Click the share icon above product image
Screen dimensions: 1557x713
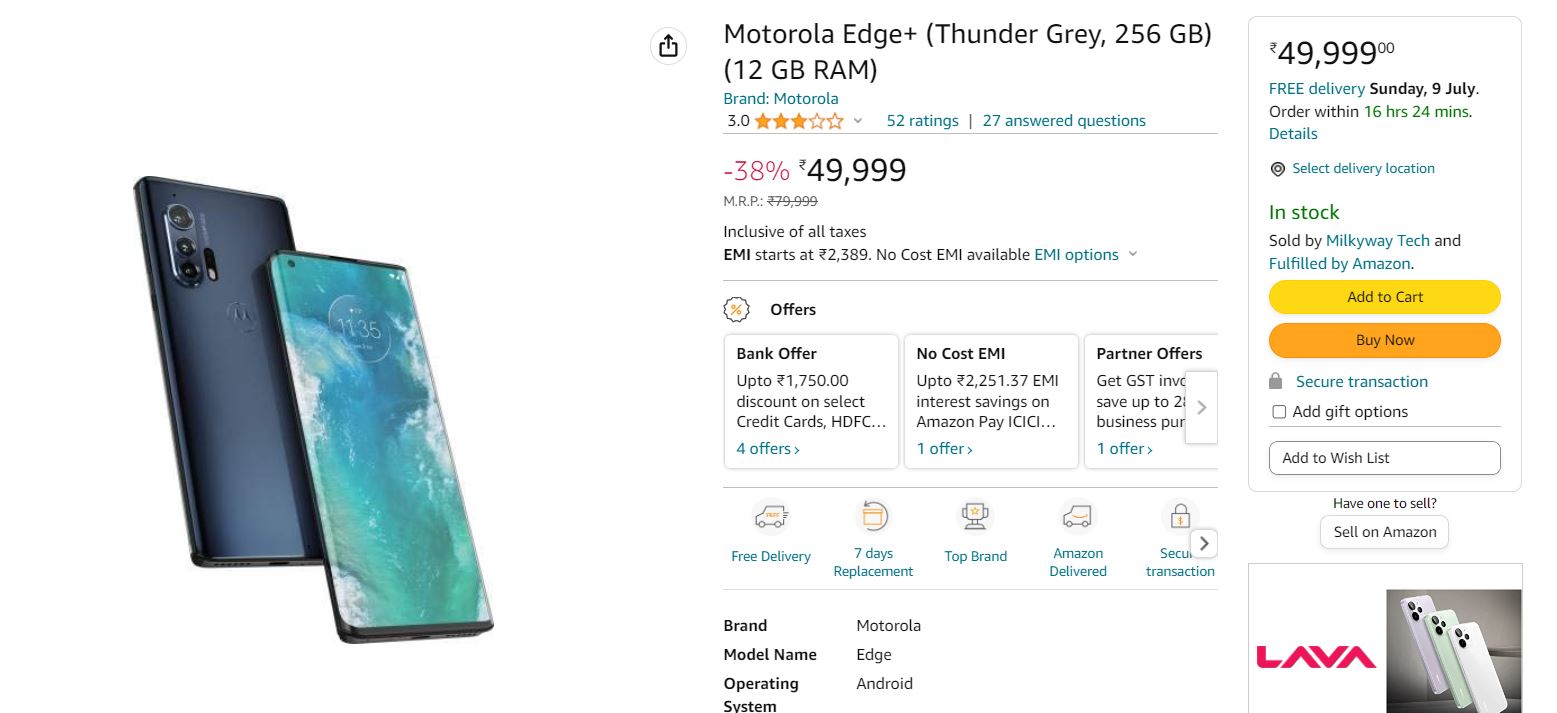click(x=669, y=46)
